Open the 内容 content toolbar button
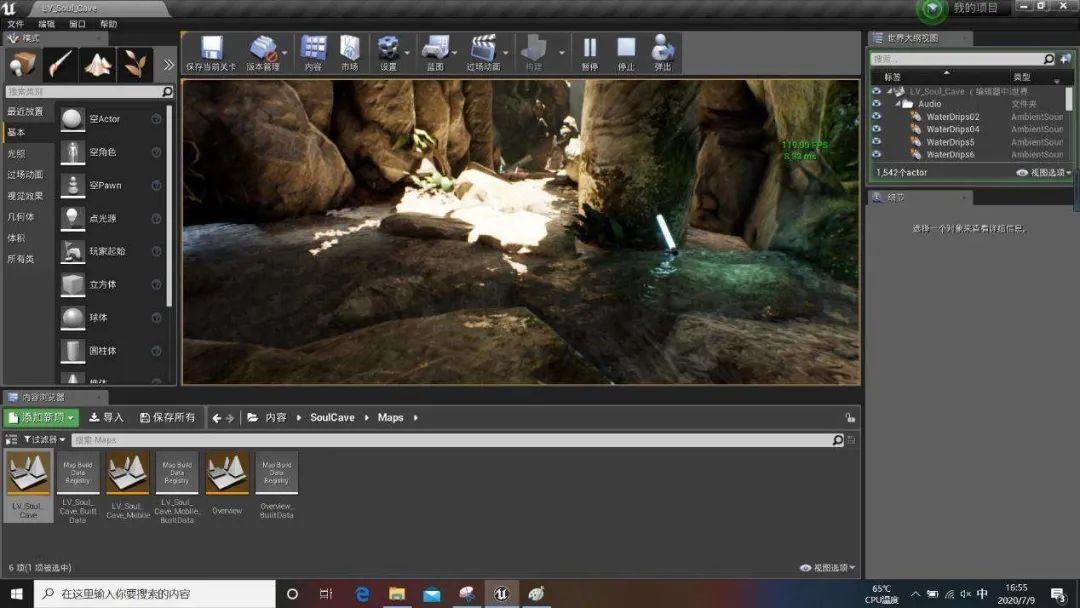Screen dimensions: 1080x608 pos(313,53)
